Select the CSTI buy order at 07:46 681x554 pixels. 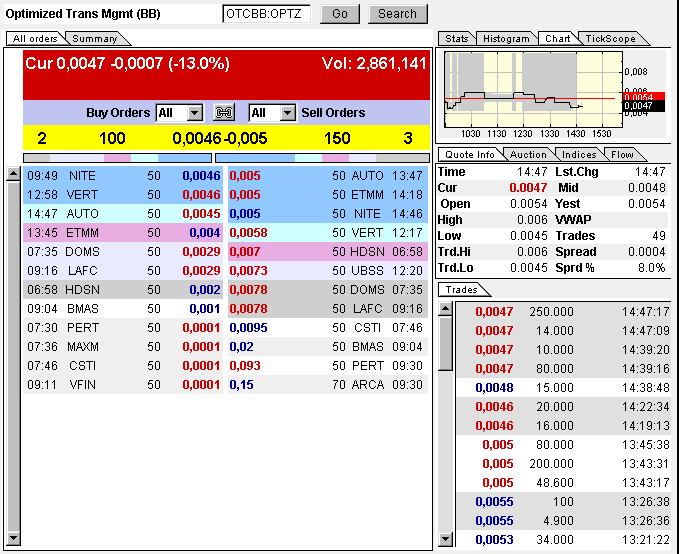[x=123, y=366]
